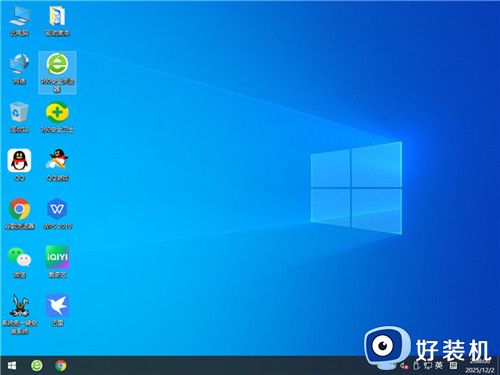Select the yellow documents folder desktop icon
Screen dimensions: 500x375
pos(57,21)
